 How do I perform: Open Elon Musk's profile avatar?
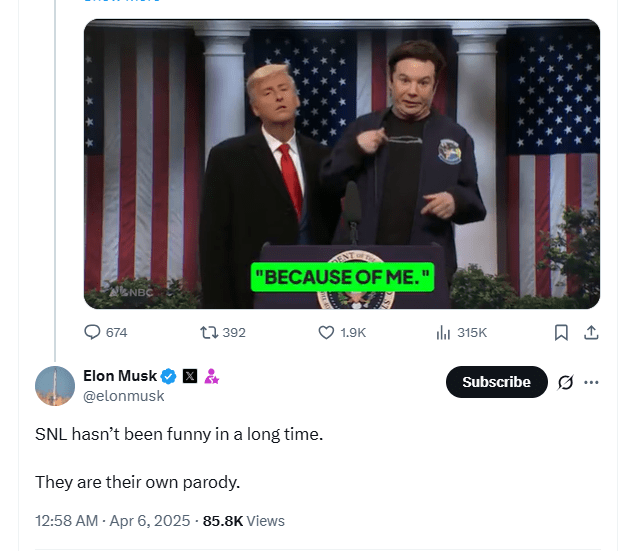(x=55, y=386)
